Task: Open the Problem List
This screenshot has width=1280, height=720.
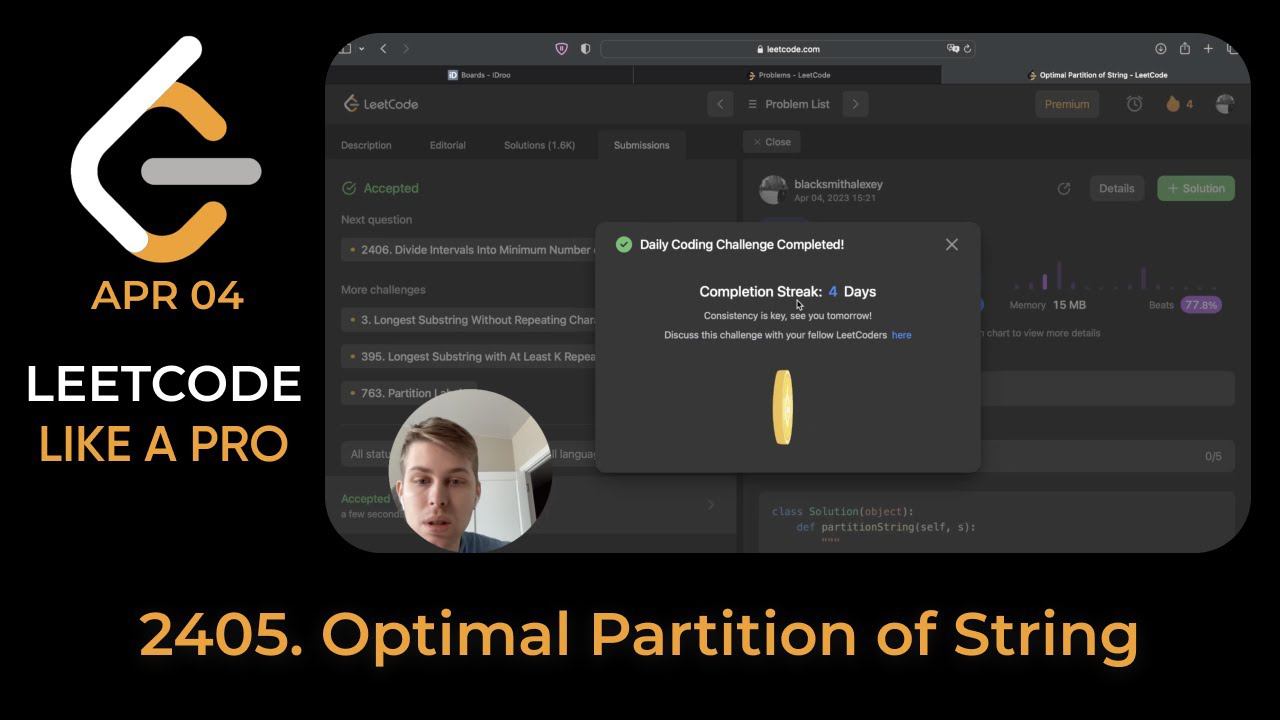Action: pos(788,104)
